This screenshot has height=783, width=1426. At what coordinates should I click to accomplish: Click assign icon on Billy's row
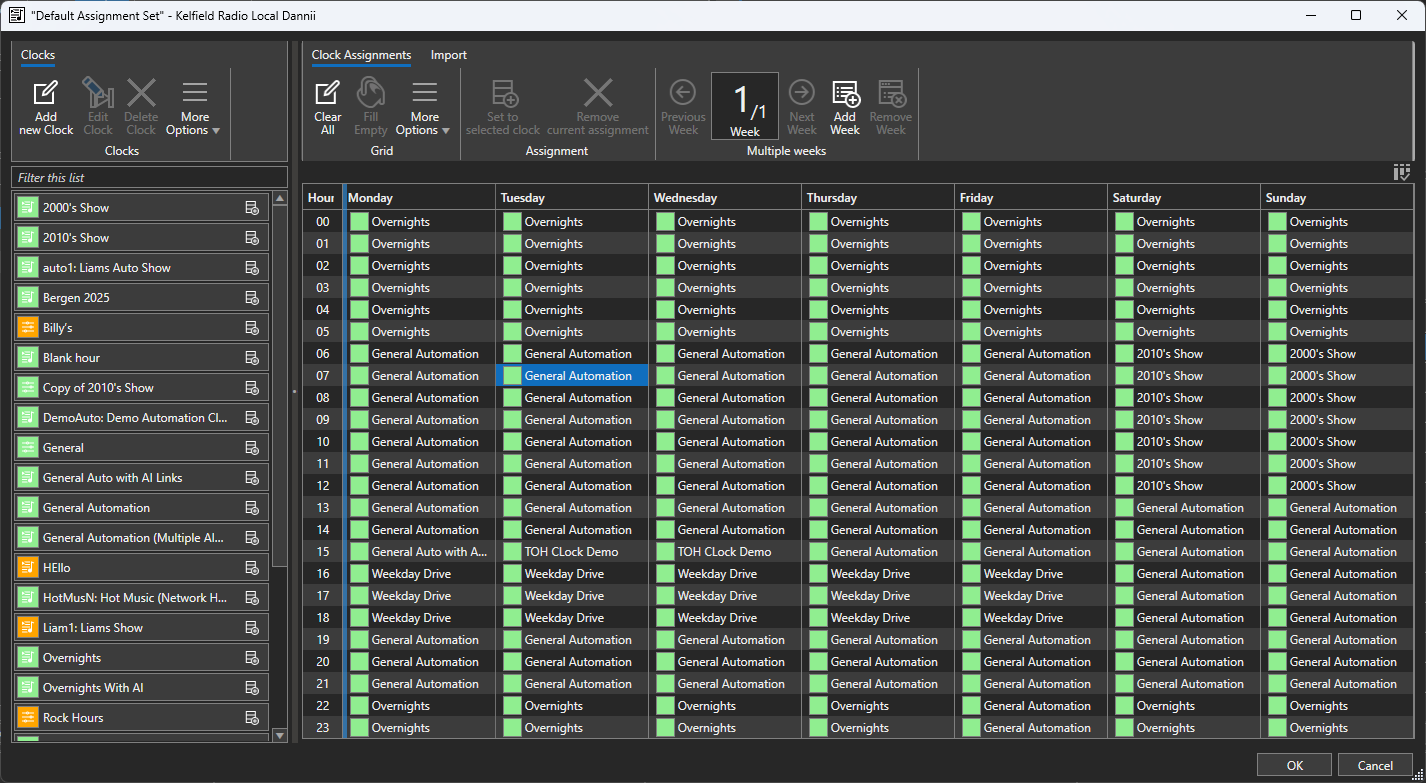252,328
